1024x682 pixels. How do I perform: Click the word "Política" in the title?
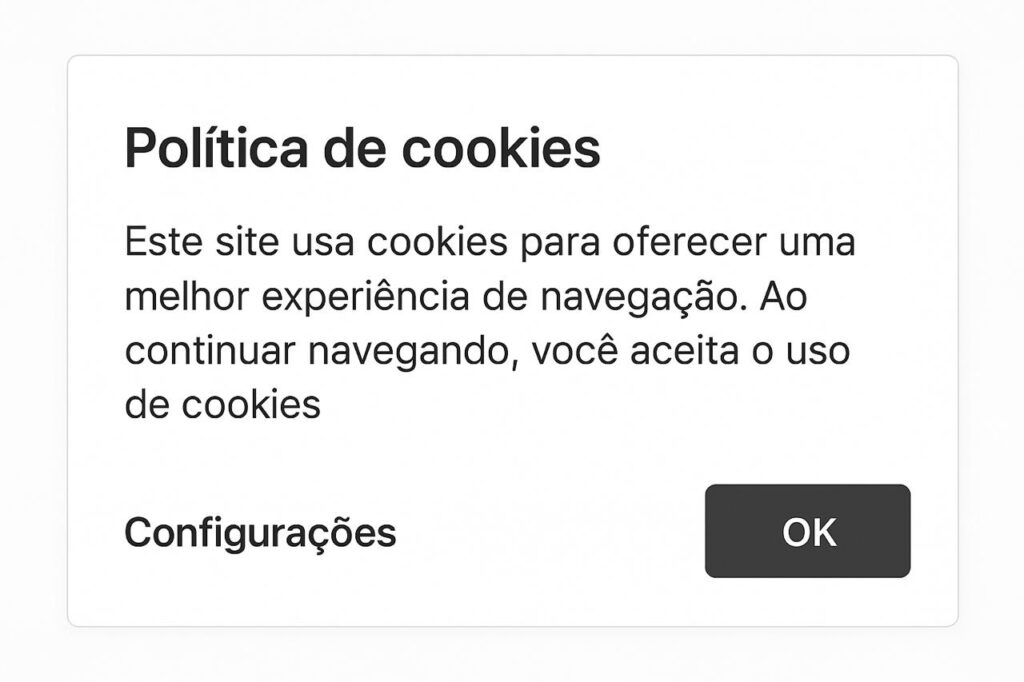[216, 148]
